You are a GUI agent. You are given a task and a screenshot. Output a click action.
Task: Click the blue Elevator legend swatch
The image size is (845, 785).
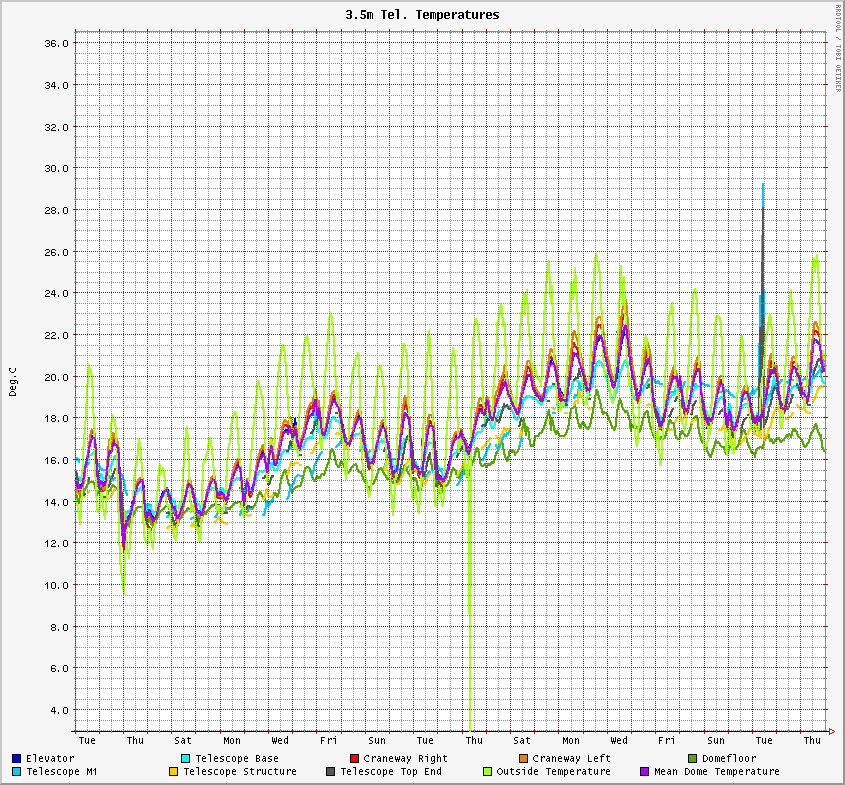click(17, 759)
